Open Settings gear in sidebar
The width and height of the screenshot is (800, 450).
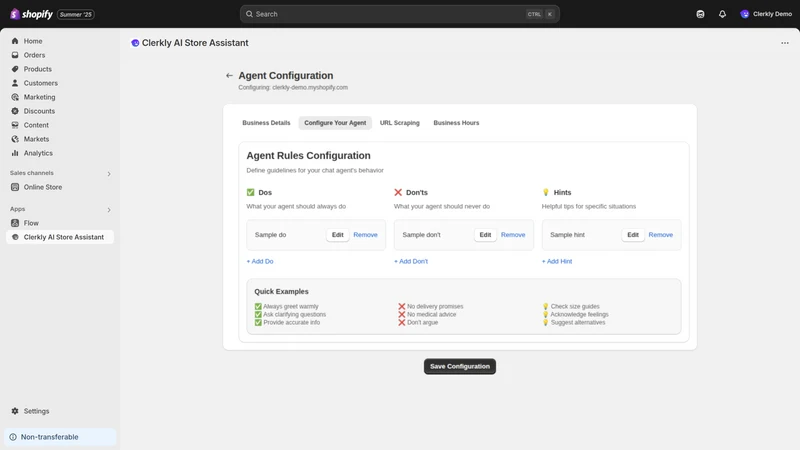(15, 411)
